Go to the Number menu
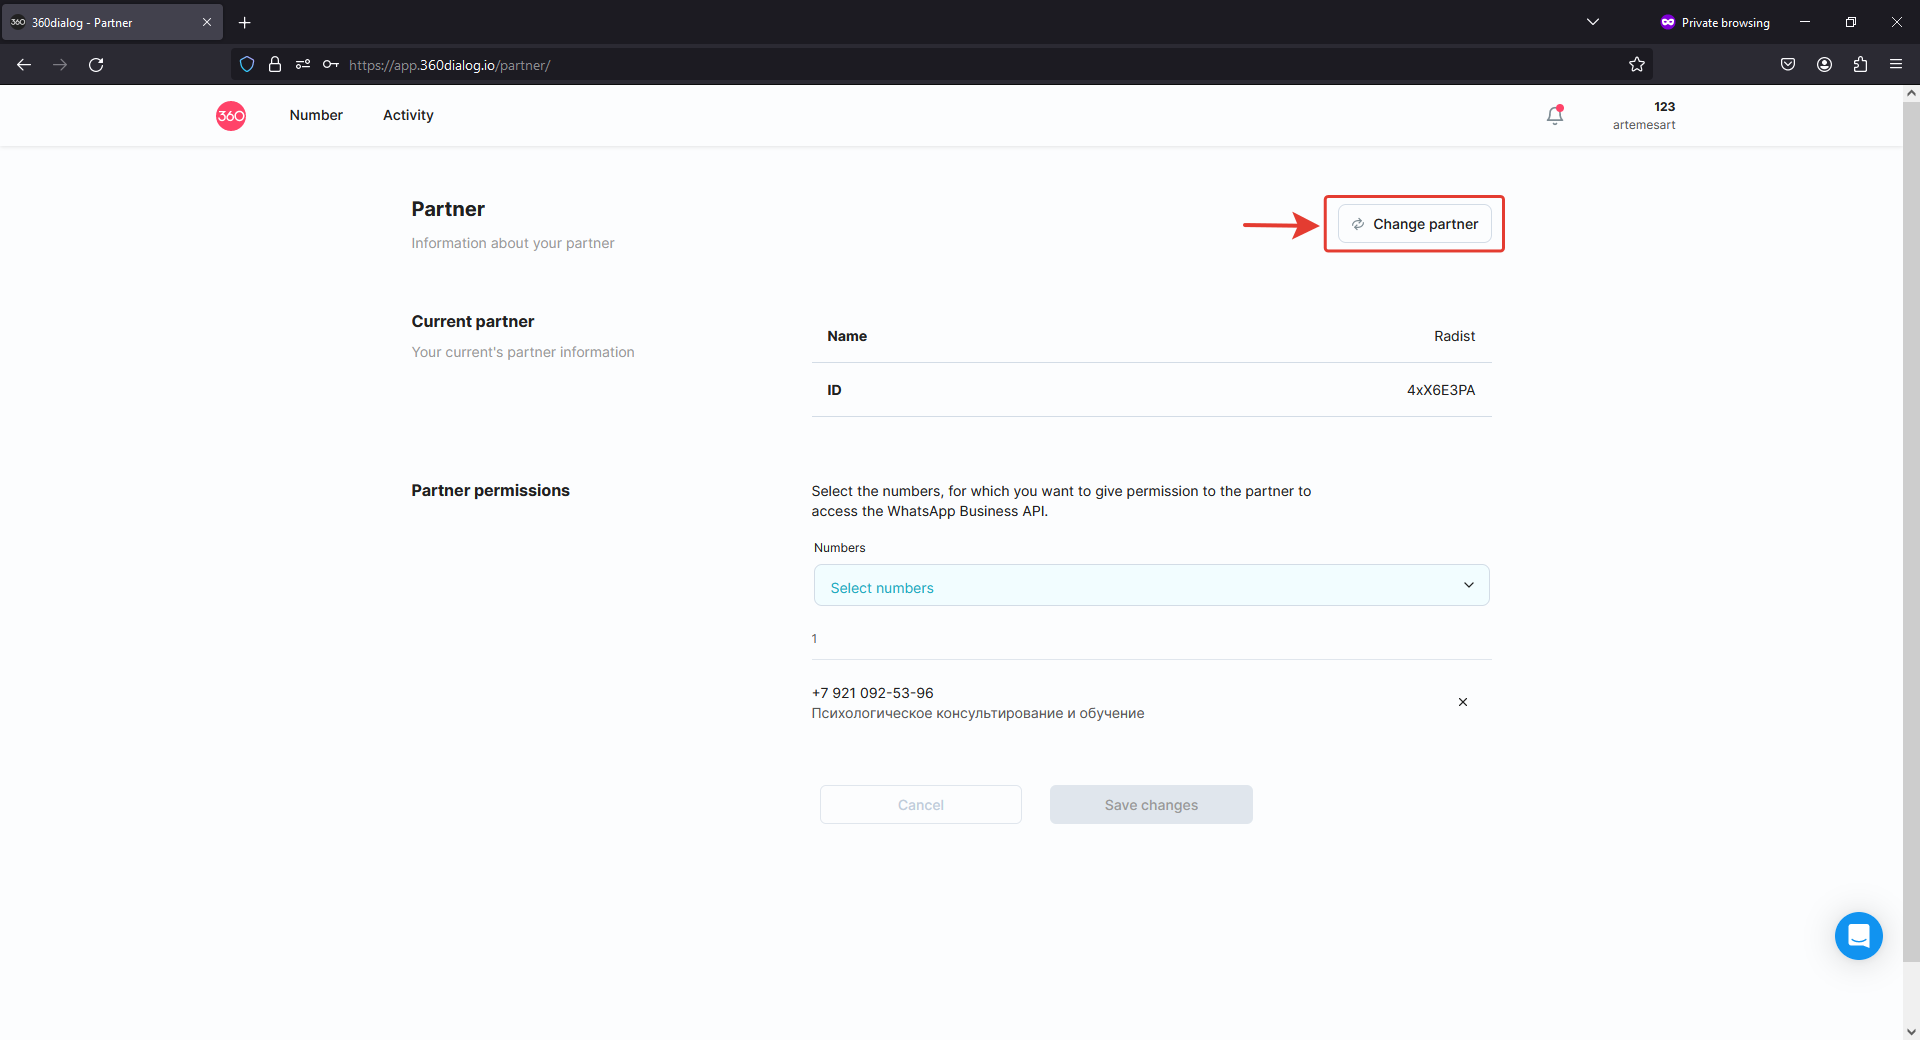 click(x=316, y=116)
